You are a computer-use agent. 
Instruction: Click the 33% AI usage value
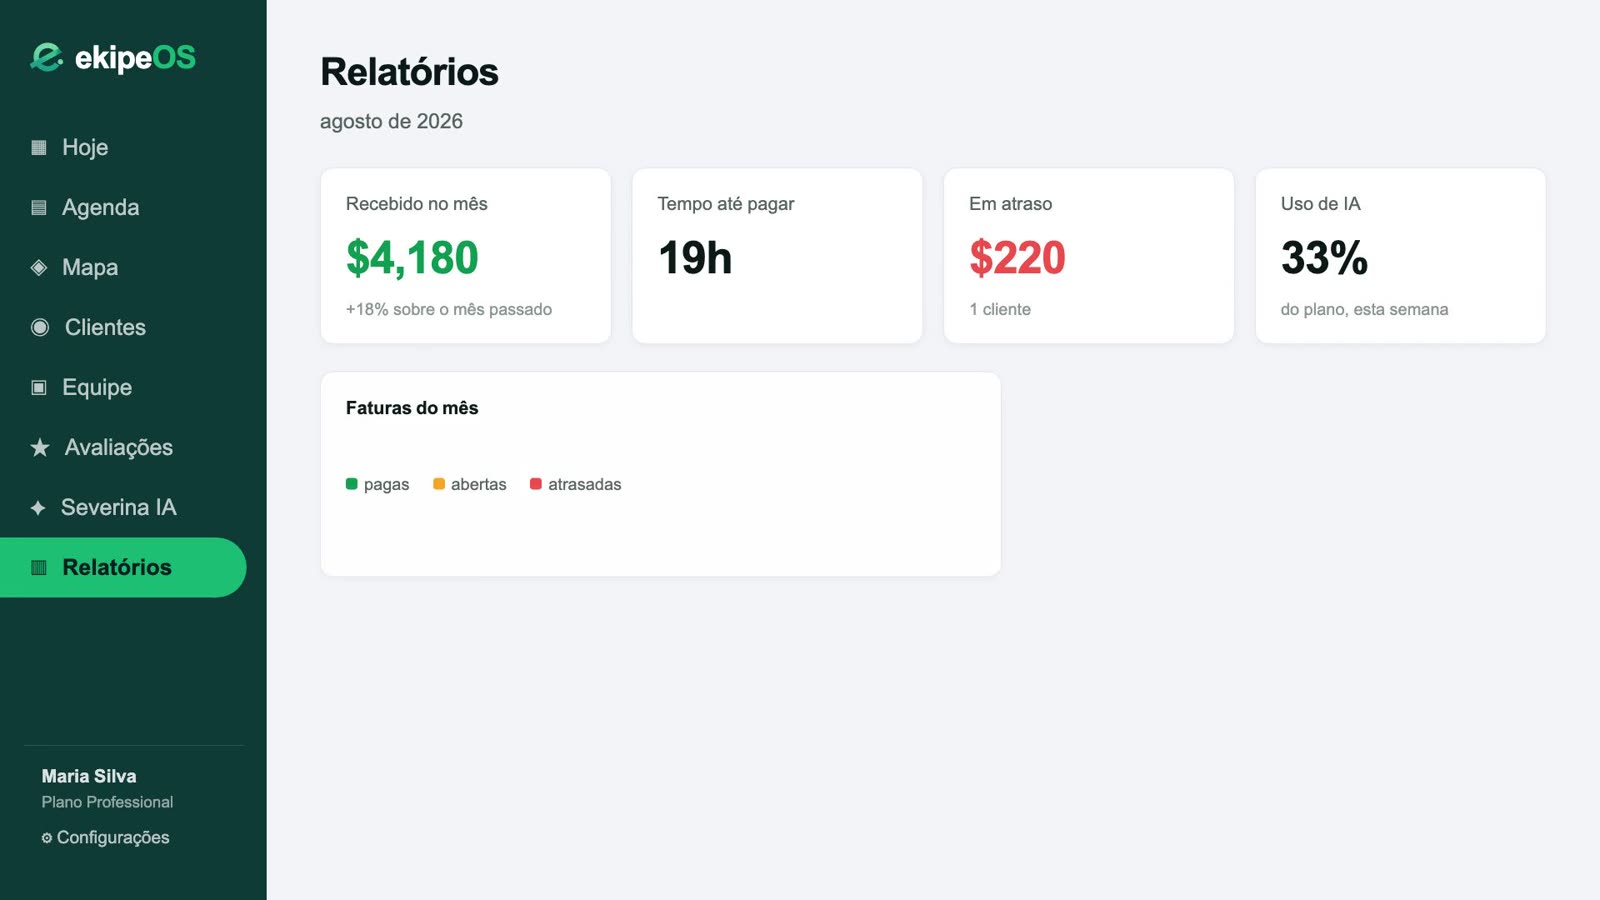pos(1324,258)
